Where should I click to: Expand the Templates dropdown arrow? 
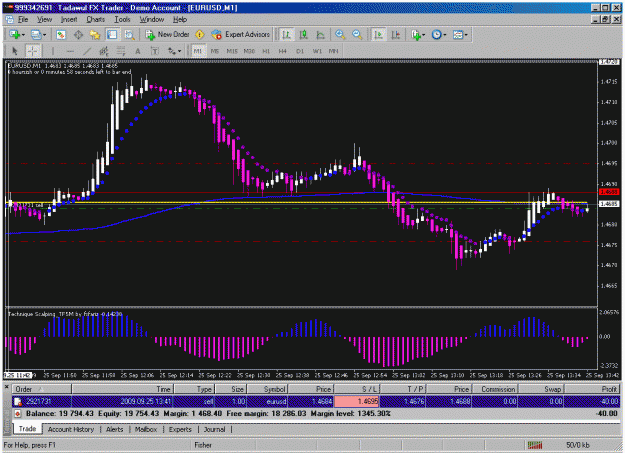coord(466,35)
